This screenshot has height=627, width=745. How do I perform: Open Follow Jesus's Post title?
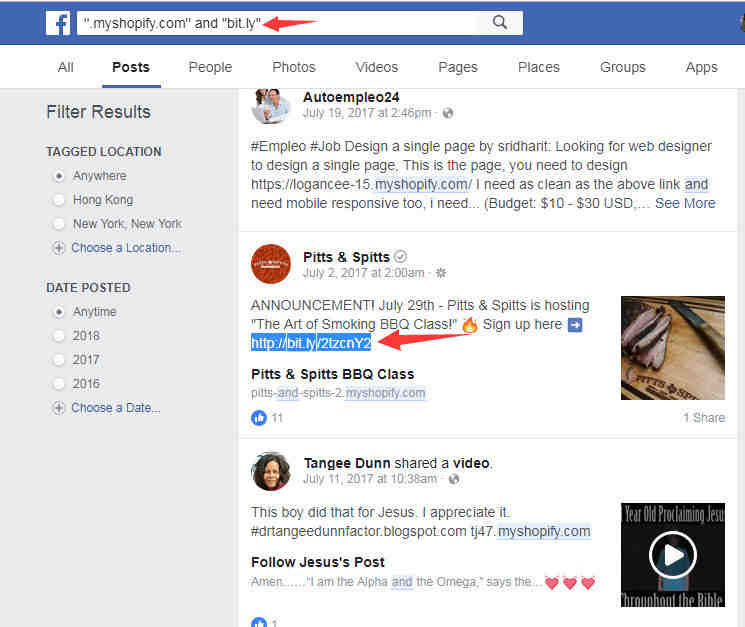pos(318,562)
